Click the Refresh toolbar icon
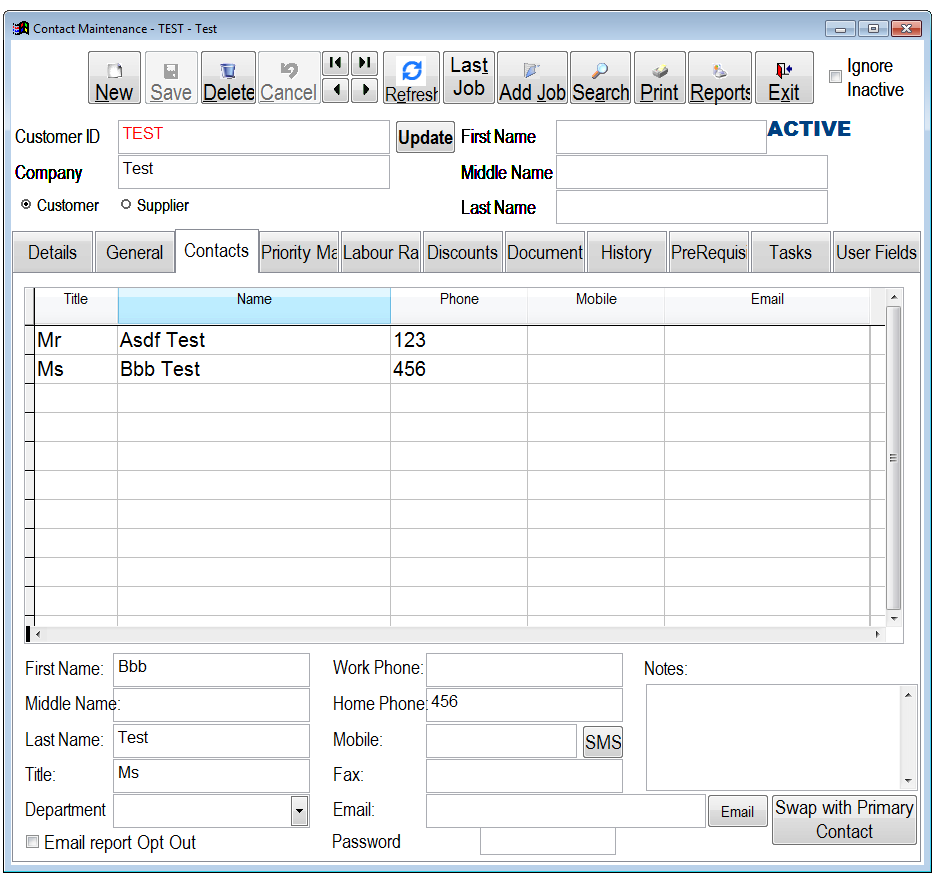Image resolution: width=939 pixels, height=881 pixels. 411,78
